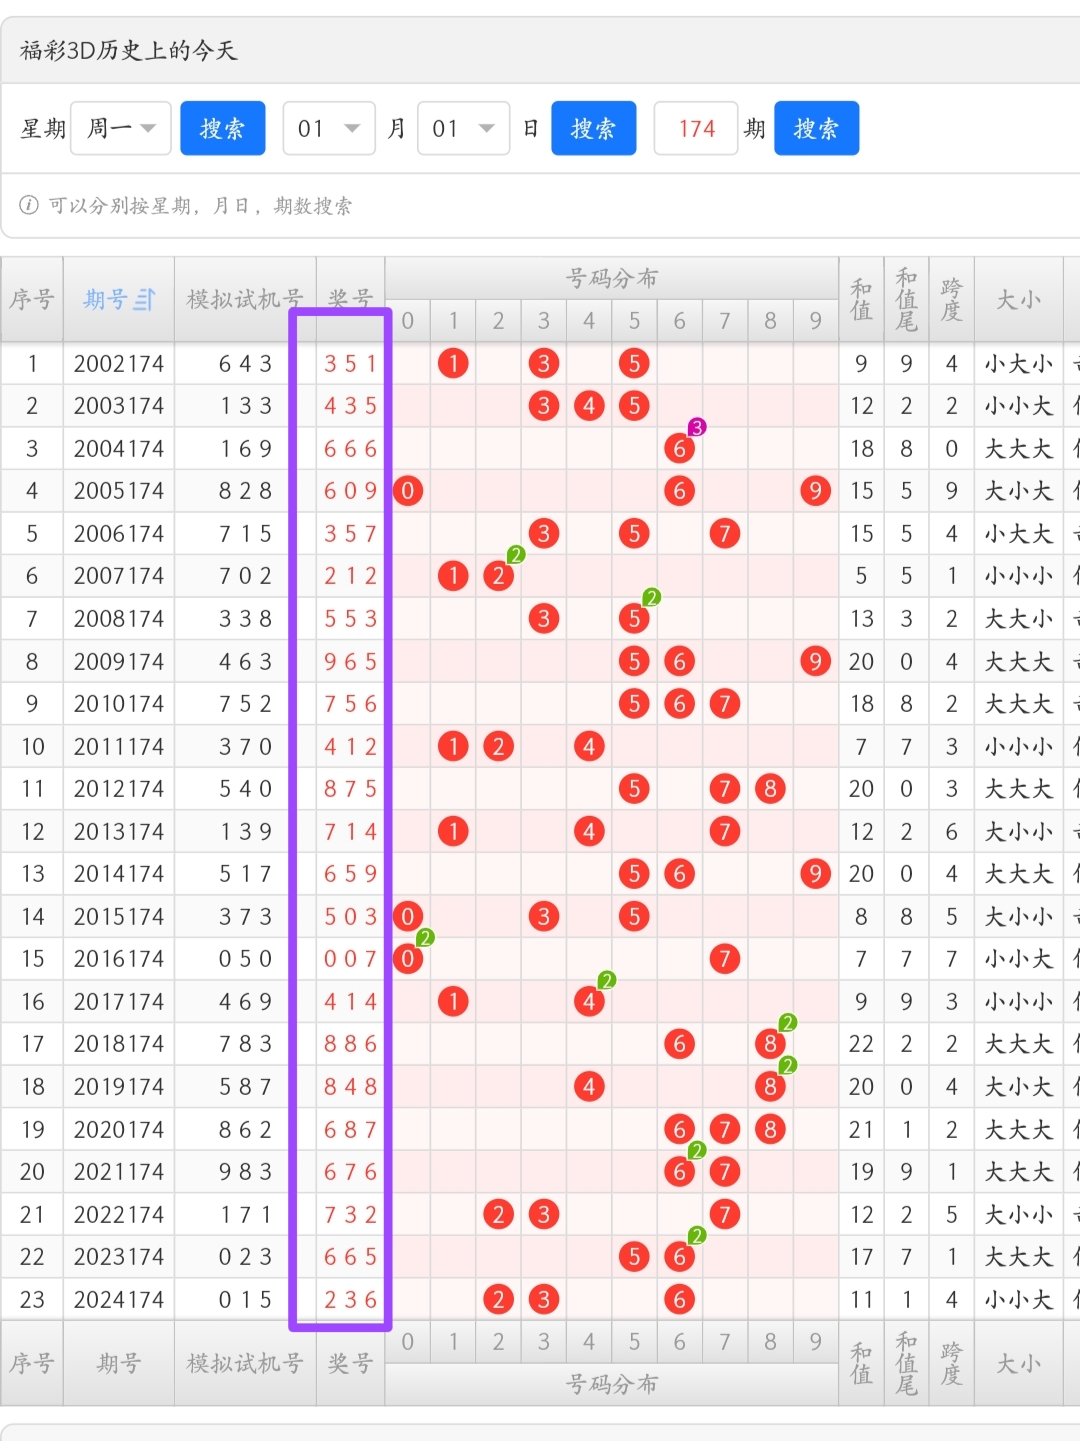This screenshot has width=1080, height=1441.
Task: Select issue number 2007174
Action: (119, 576)
